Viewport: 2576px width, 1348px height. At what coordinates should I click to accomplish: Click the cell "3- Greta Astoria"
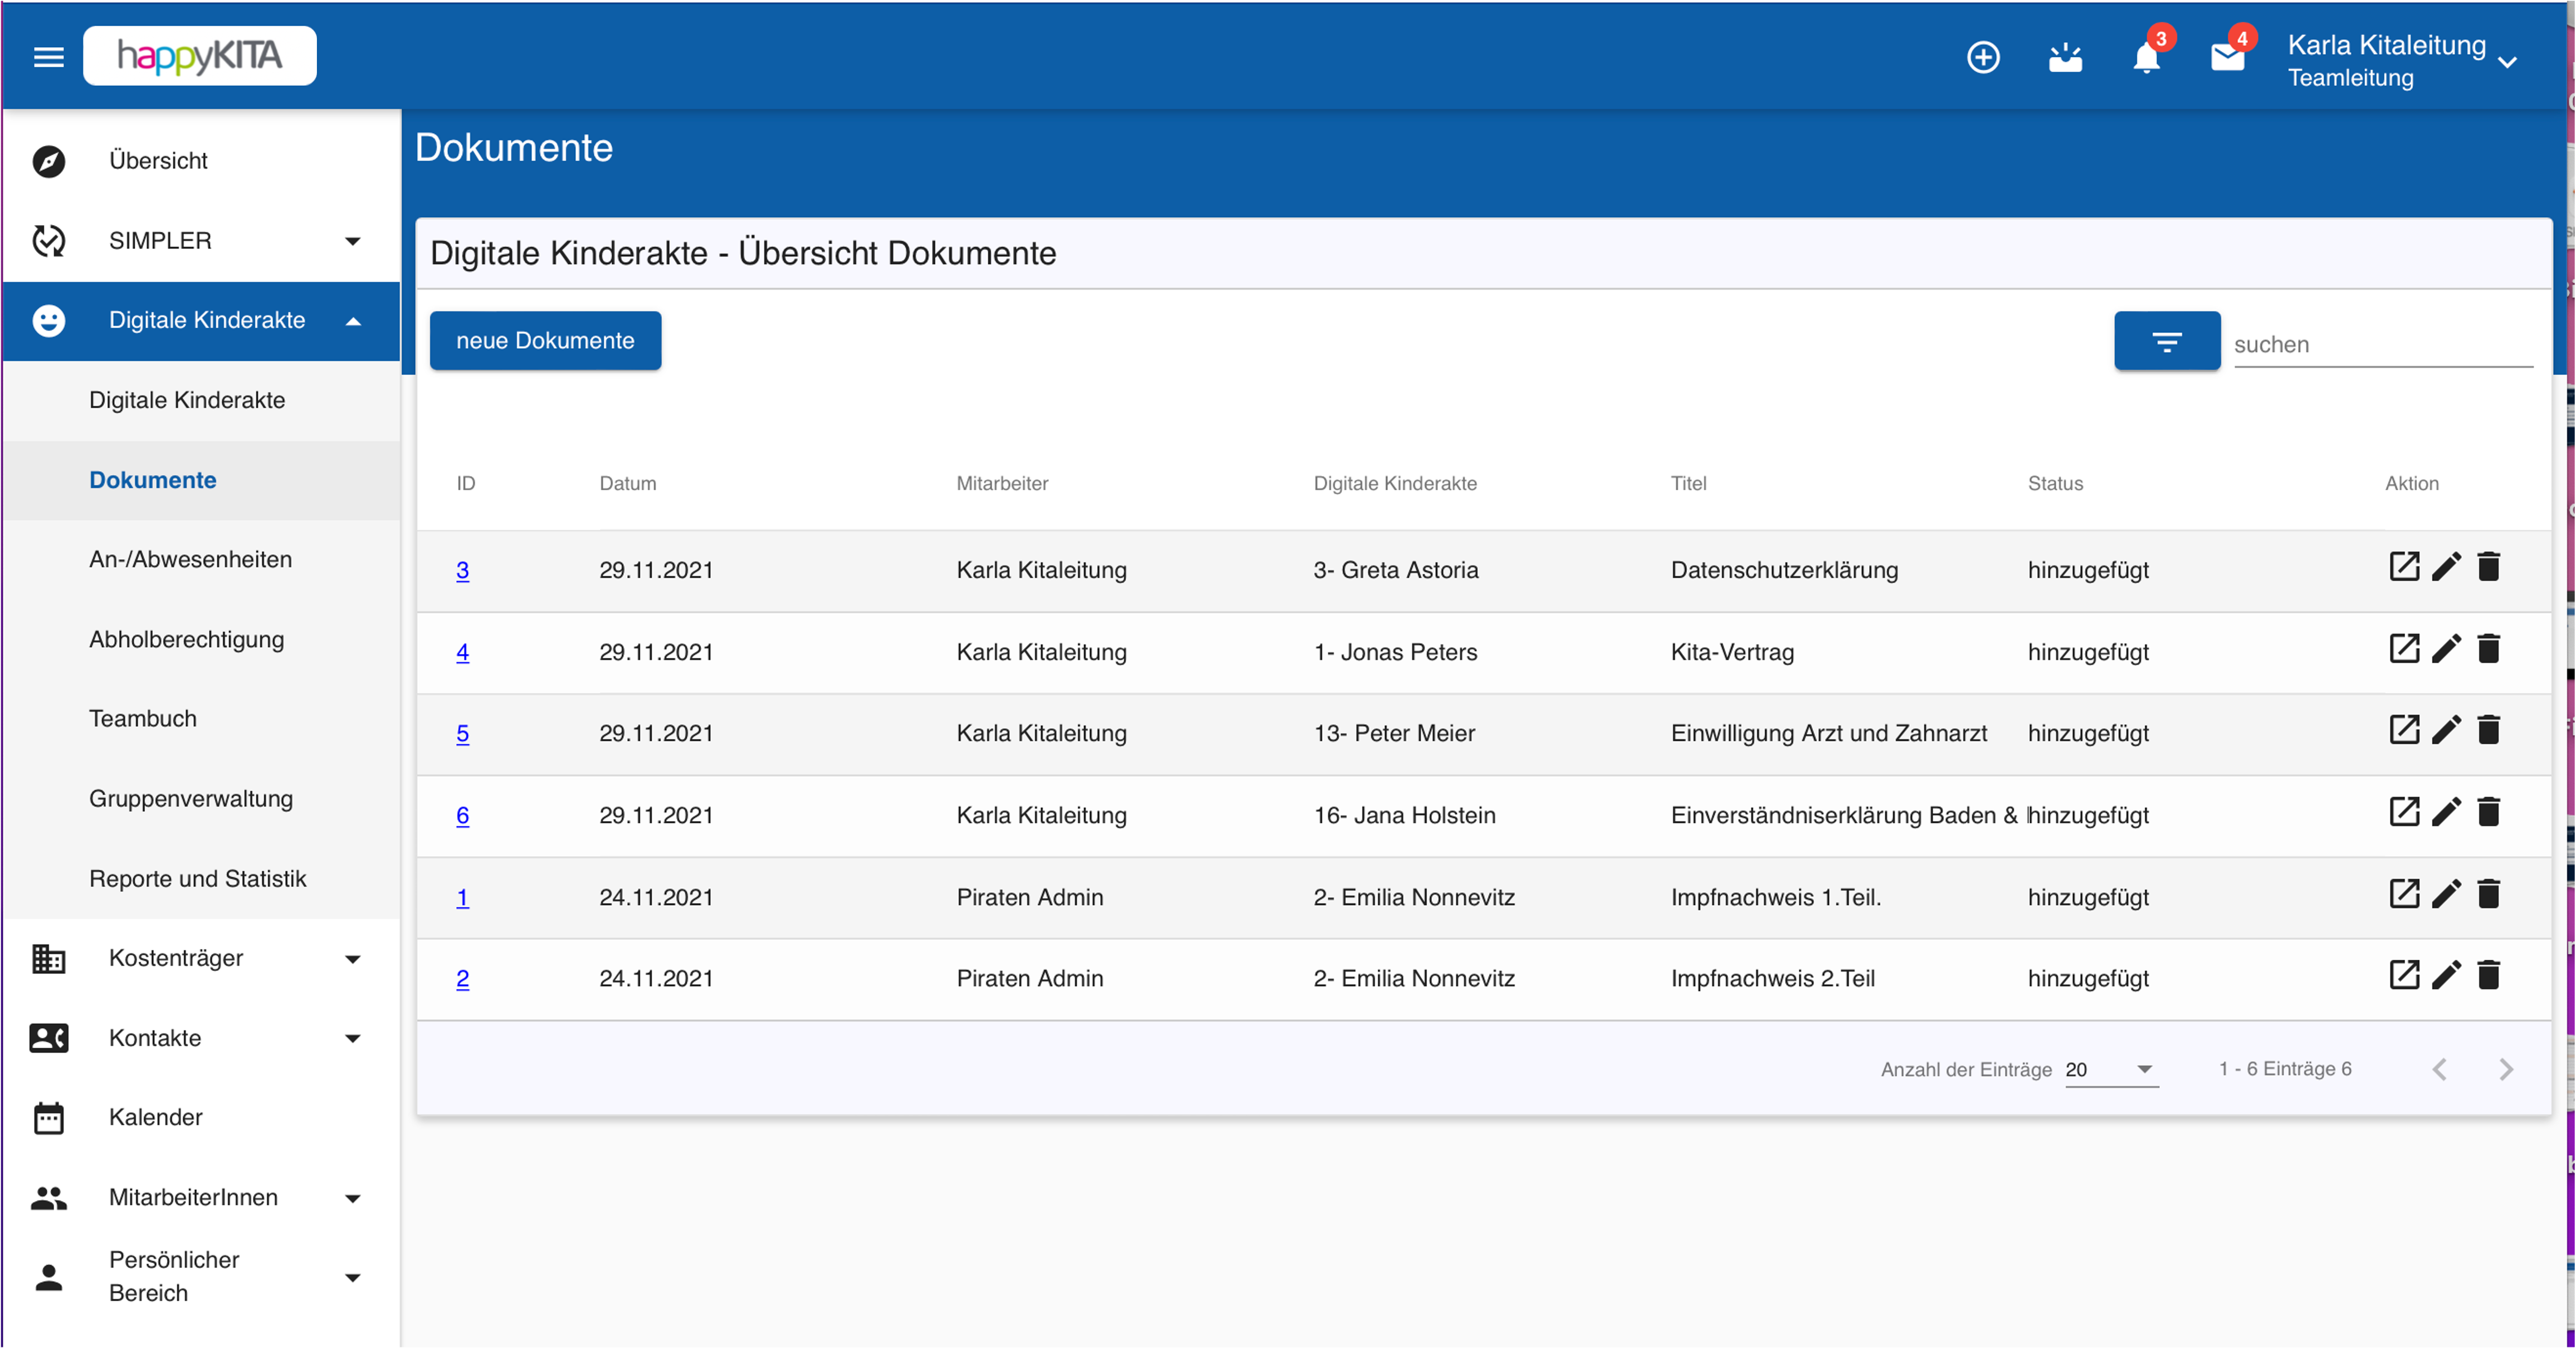tap(1395, 570)
